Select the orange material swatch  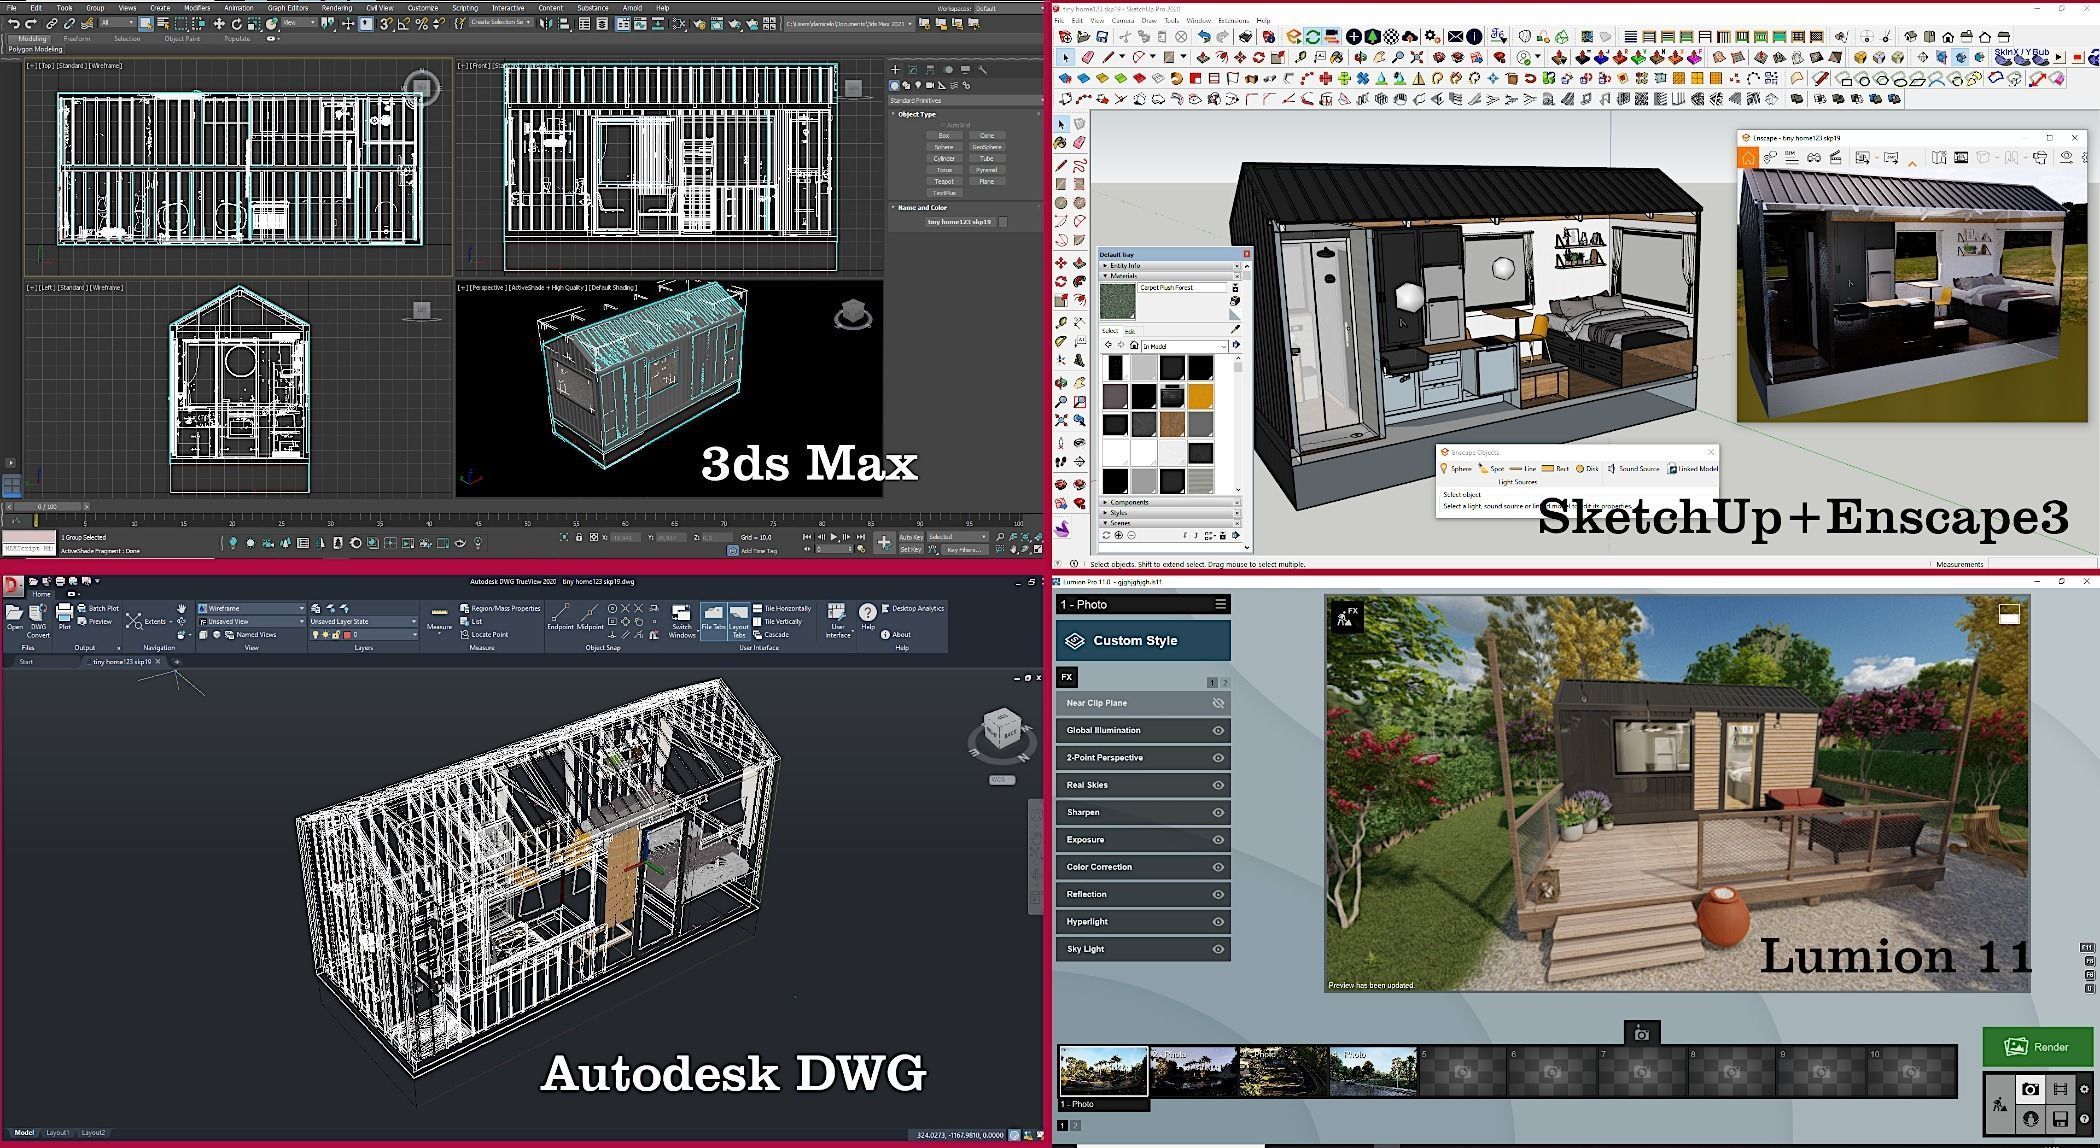tap(1200, 397)
